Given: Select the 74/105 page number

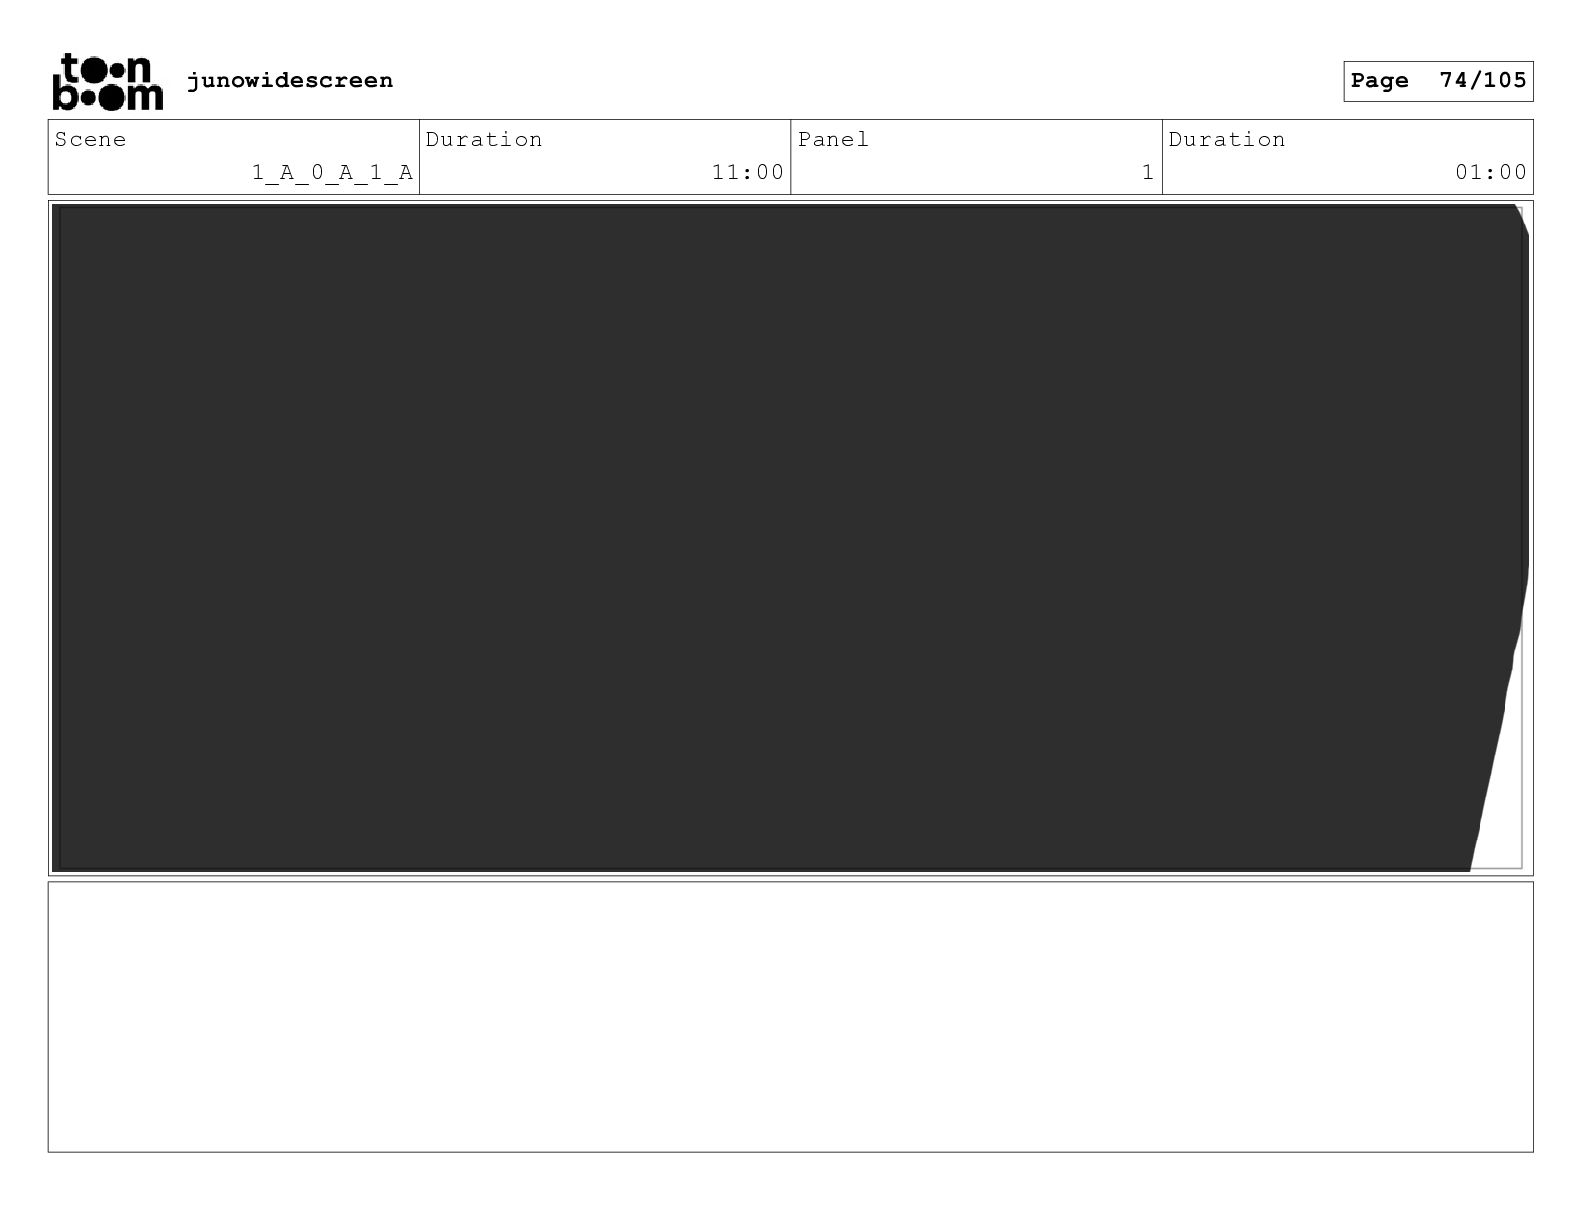Looking at the screenshot, I should (x=1483, y=80).
